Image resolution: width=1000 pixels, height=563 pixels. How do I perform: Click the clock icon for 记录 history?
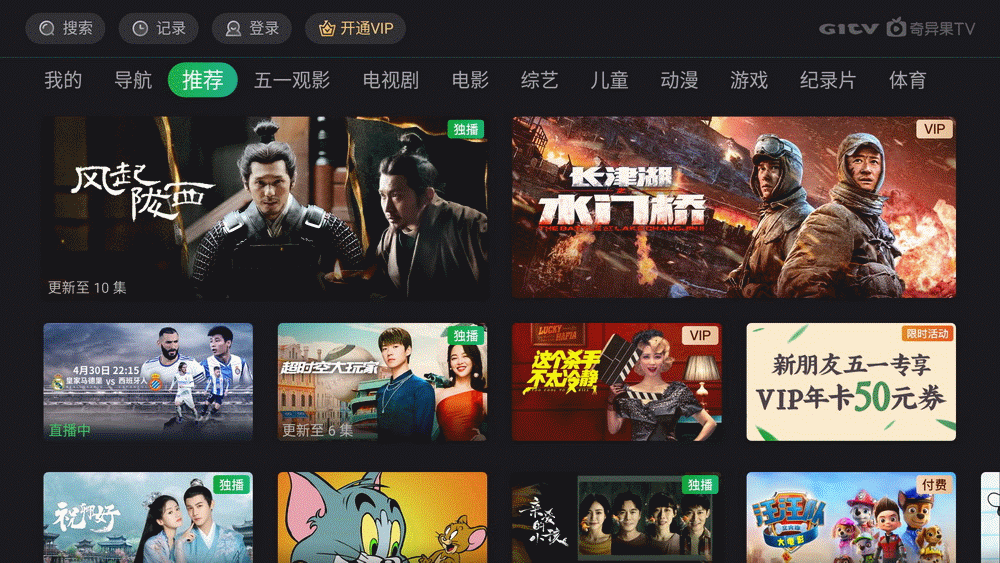click(140, 29)
